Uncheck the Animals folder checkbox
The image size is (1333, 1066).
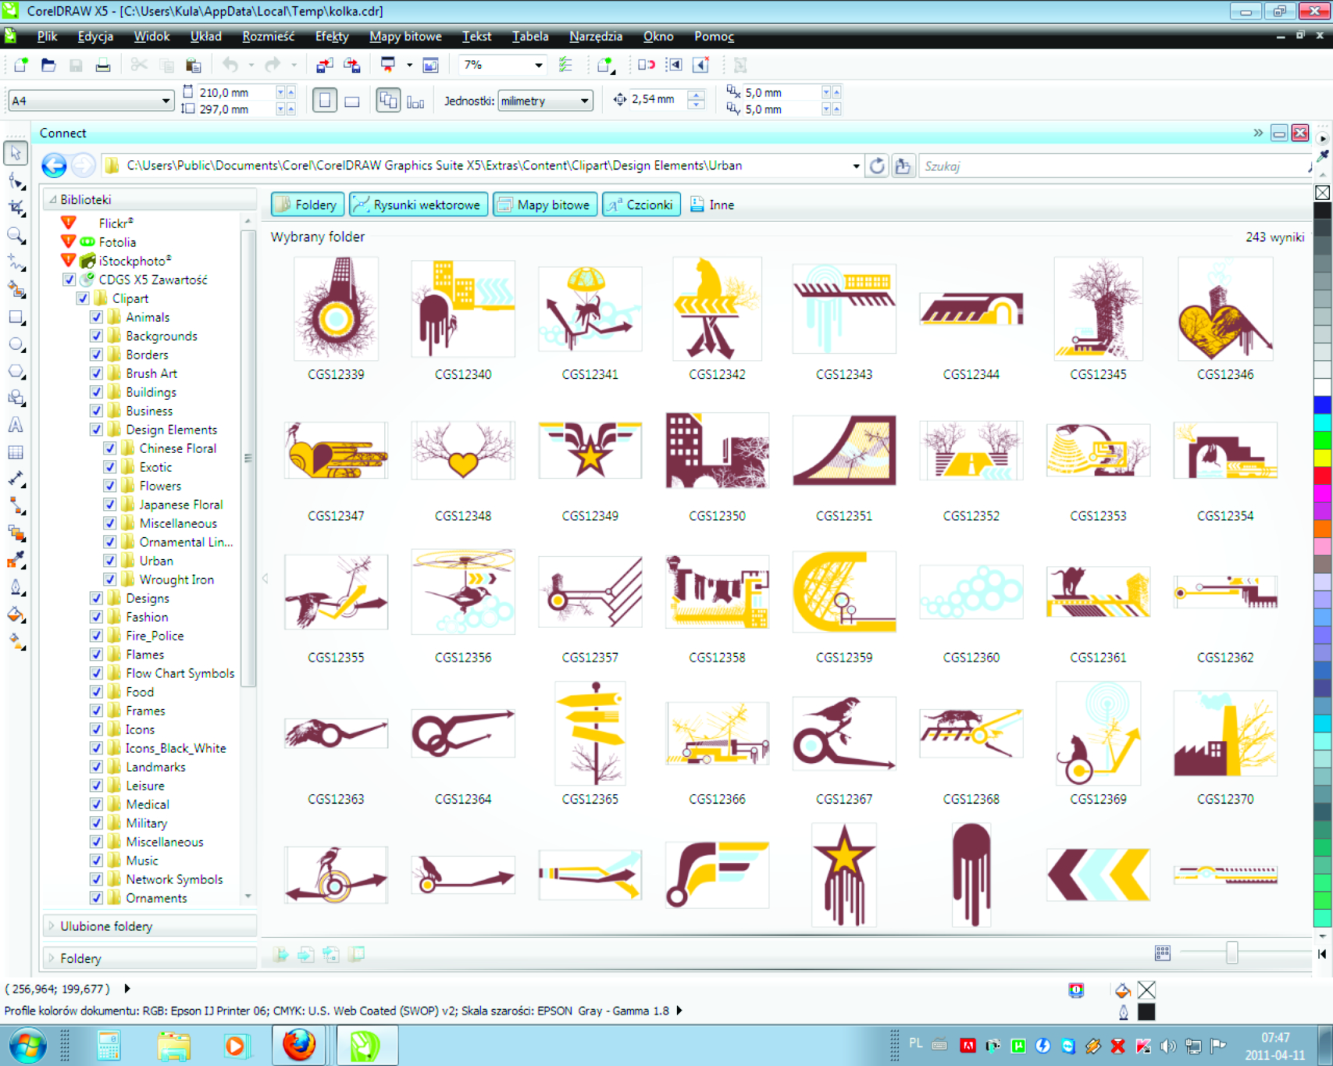[x=97, y=317]
